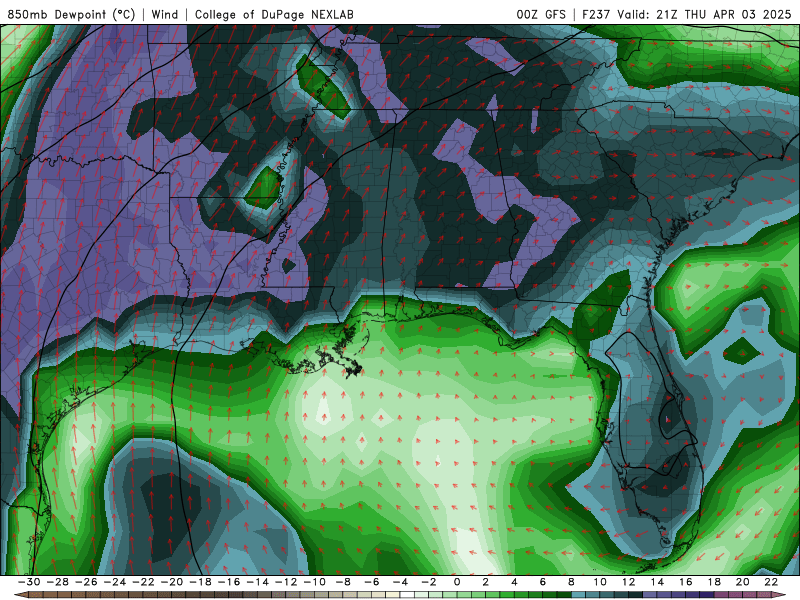
Task: Click the 8 colorbar label
Action: [x=571, y=582]
